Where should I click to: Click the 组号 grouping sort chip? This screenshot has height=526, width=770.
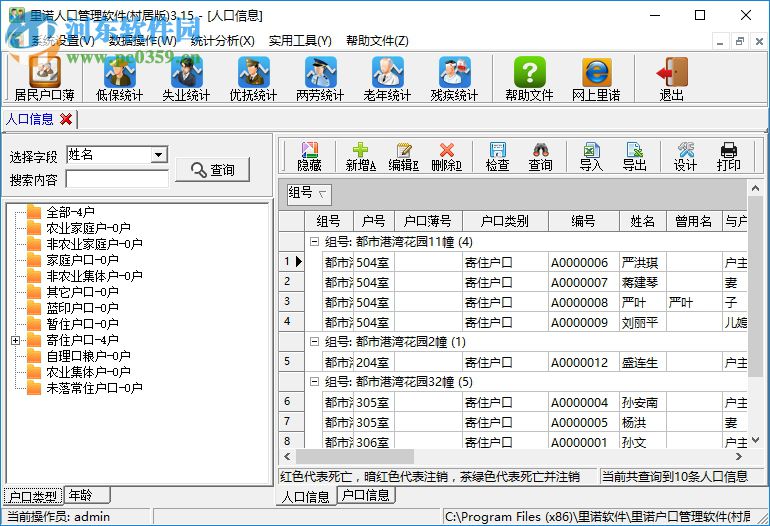coord(309,194)
